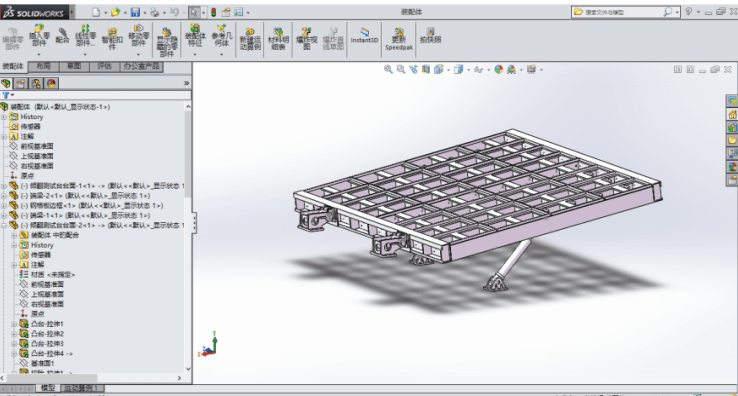Screen dimensions: 738x396
Task: Switch to the 布局 (Layout) tab
Action: coord(43,66)
